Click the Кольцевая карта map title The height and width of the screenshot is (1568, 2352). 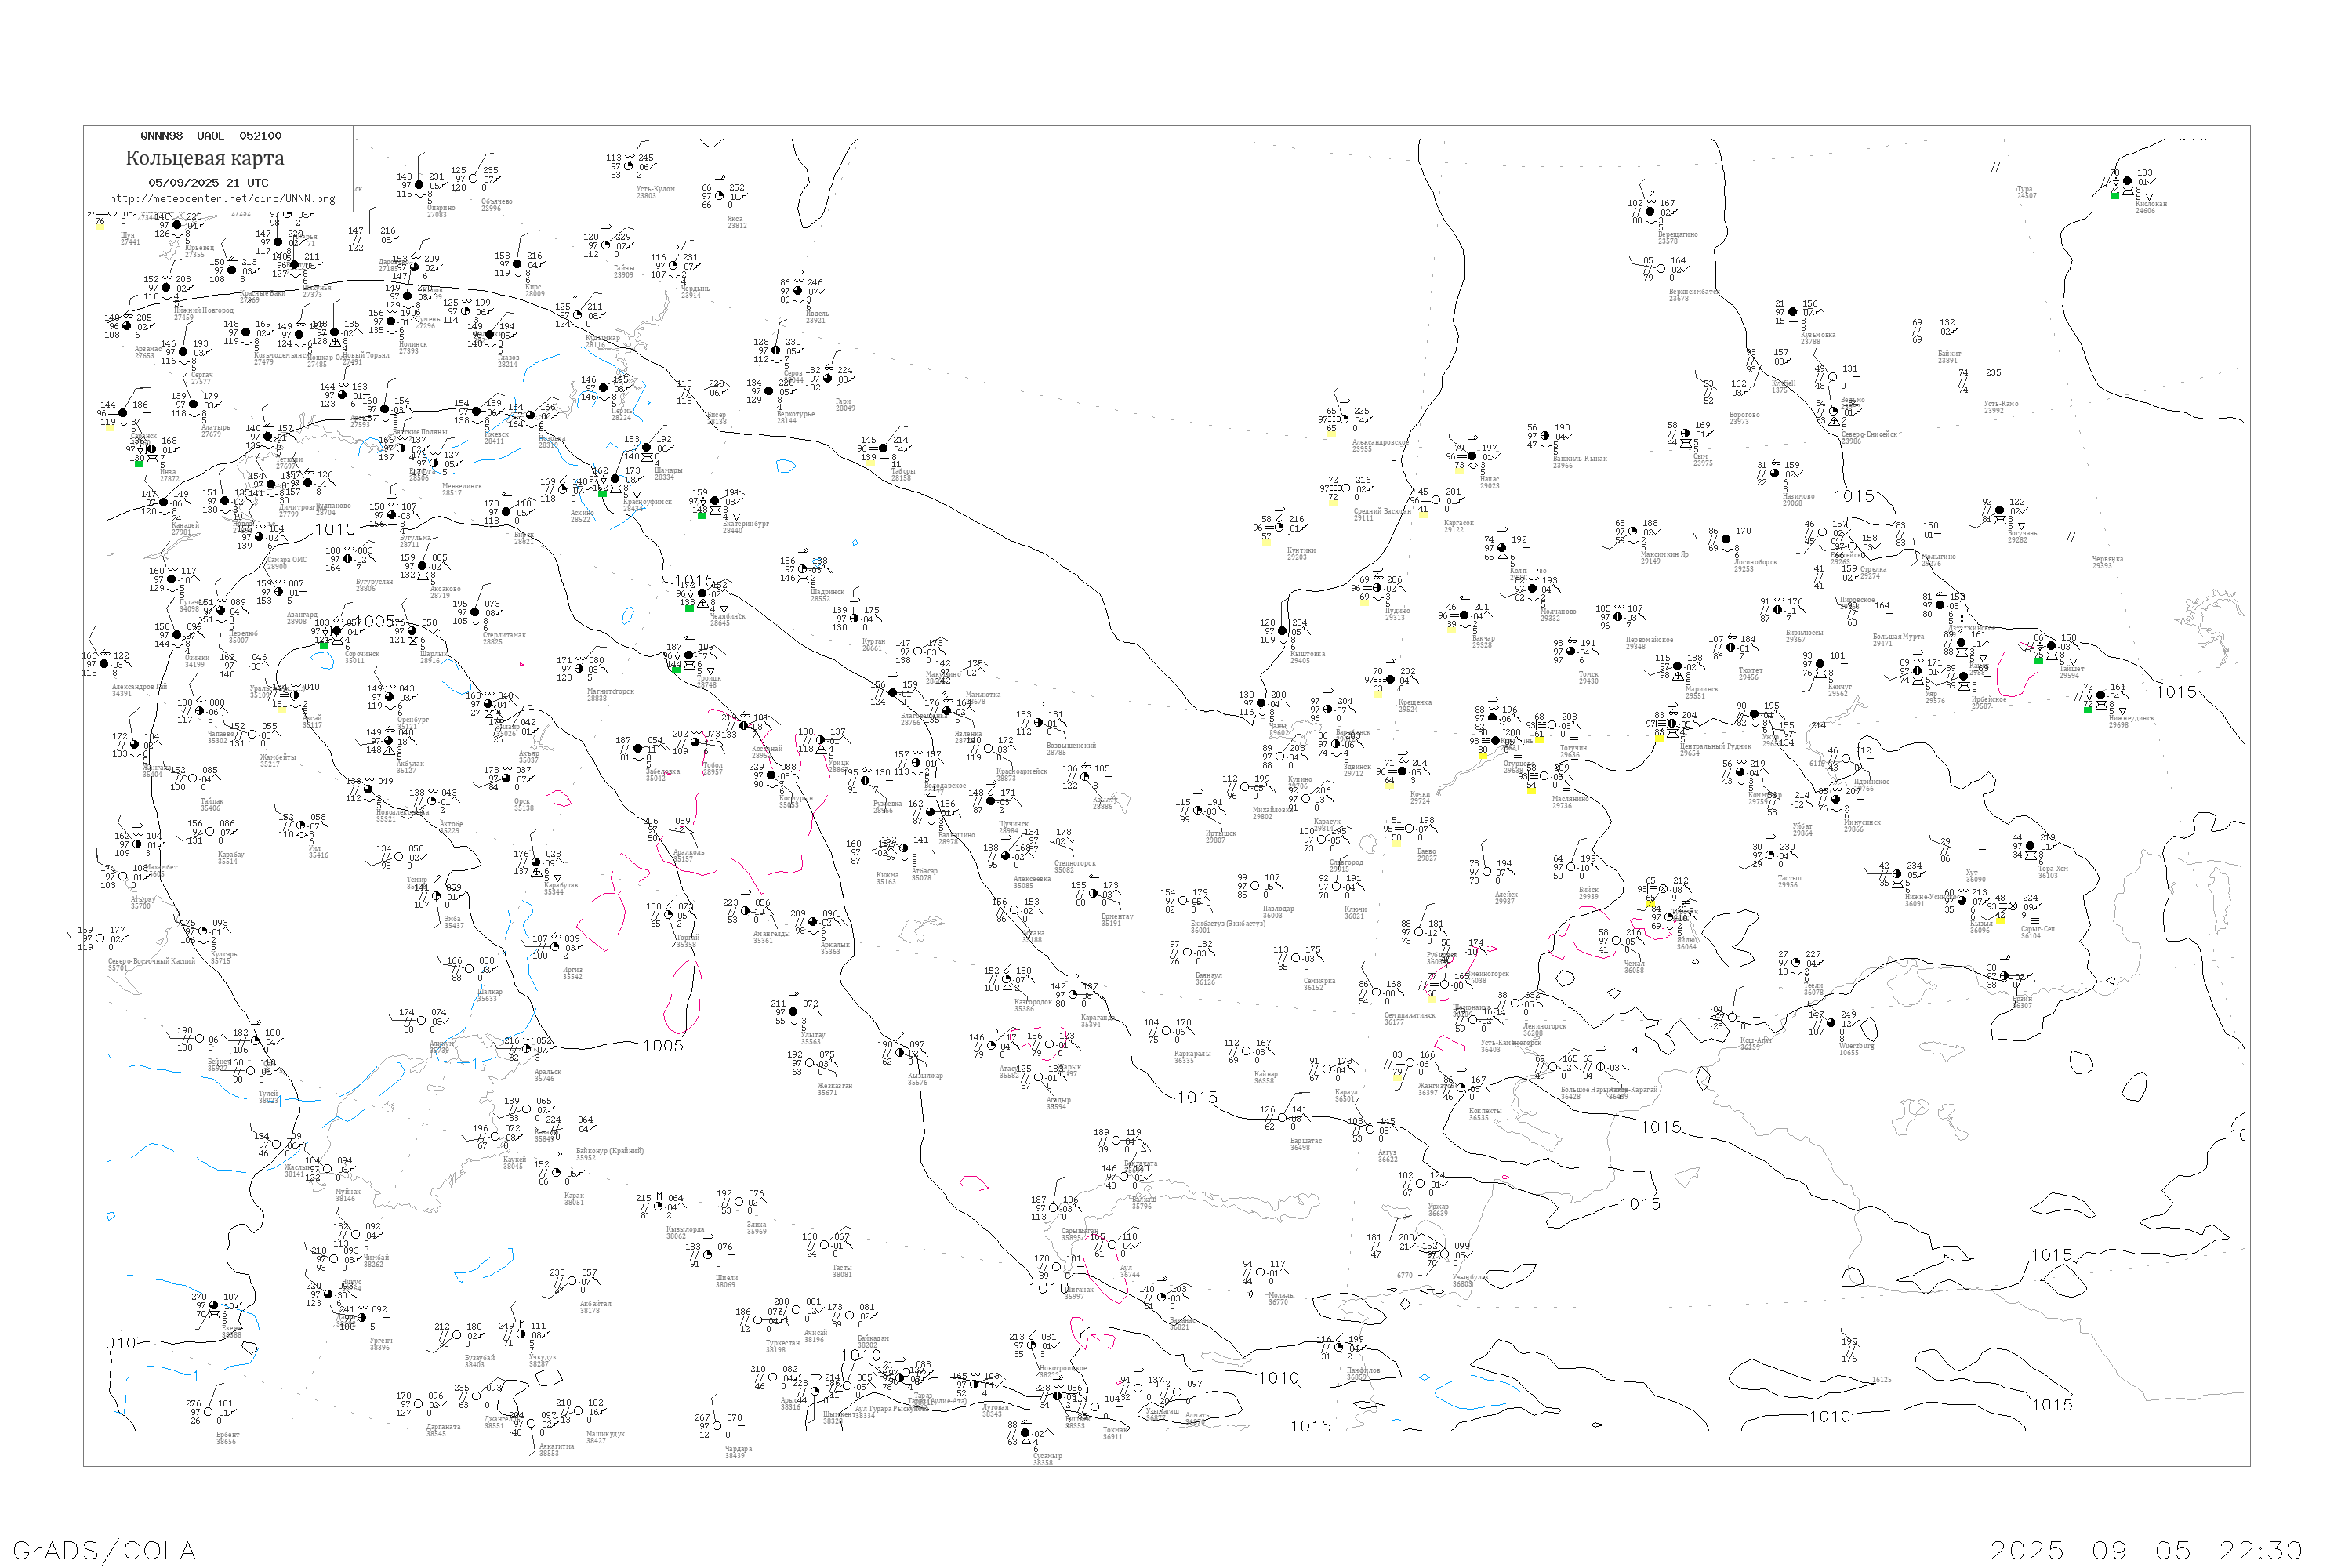[204, 158]
